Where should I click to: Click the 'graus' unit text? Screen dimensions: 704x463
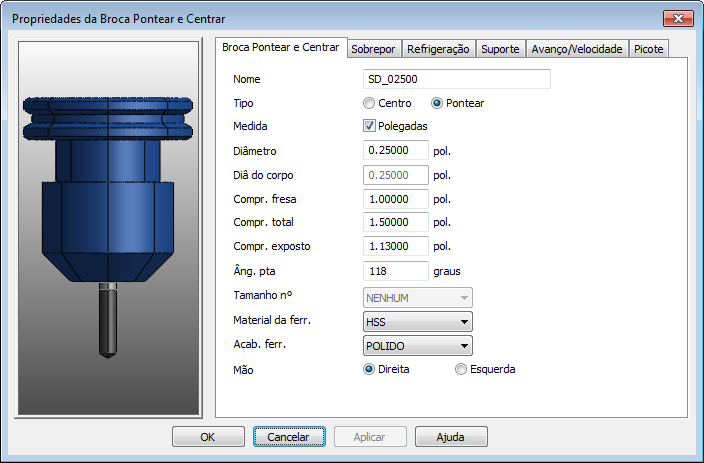447,271
